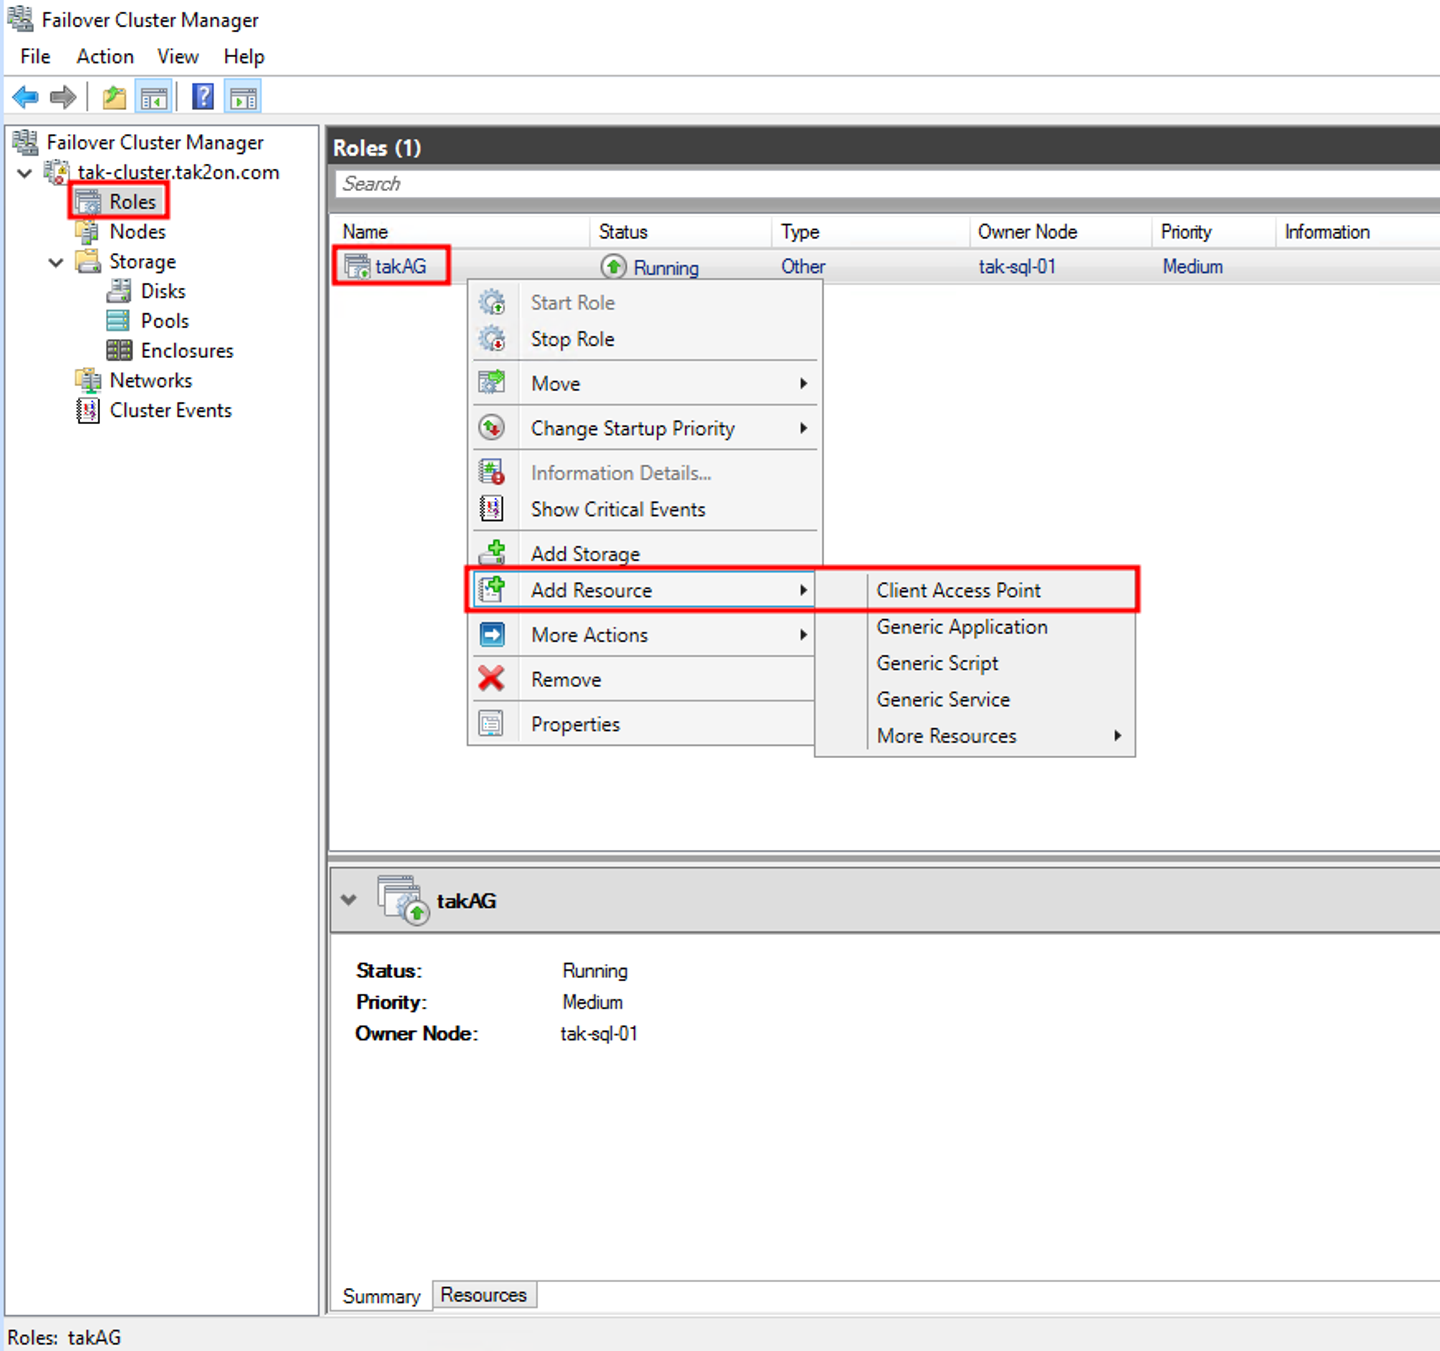Click the Information Details icon

(x=491, y=472)
